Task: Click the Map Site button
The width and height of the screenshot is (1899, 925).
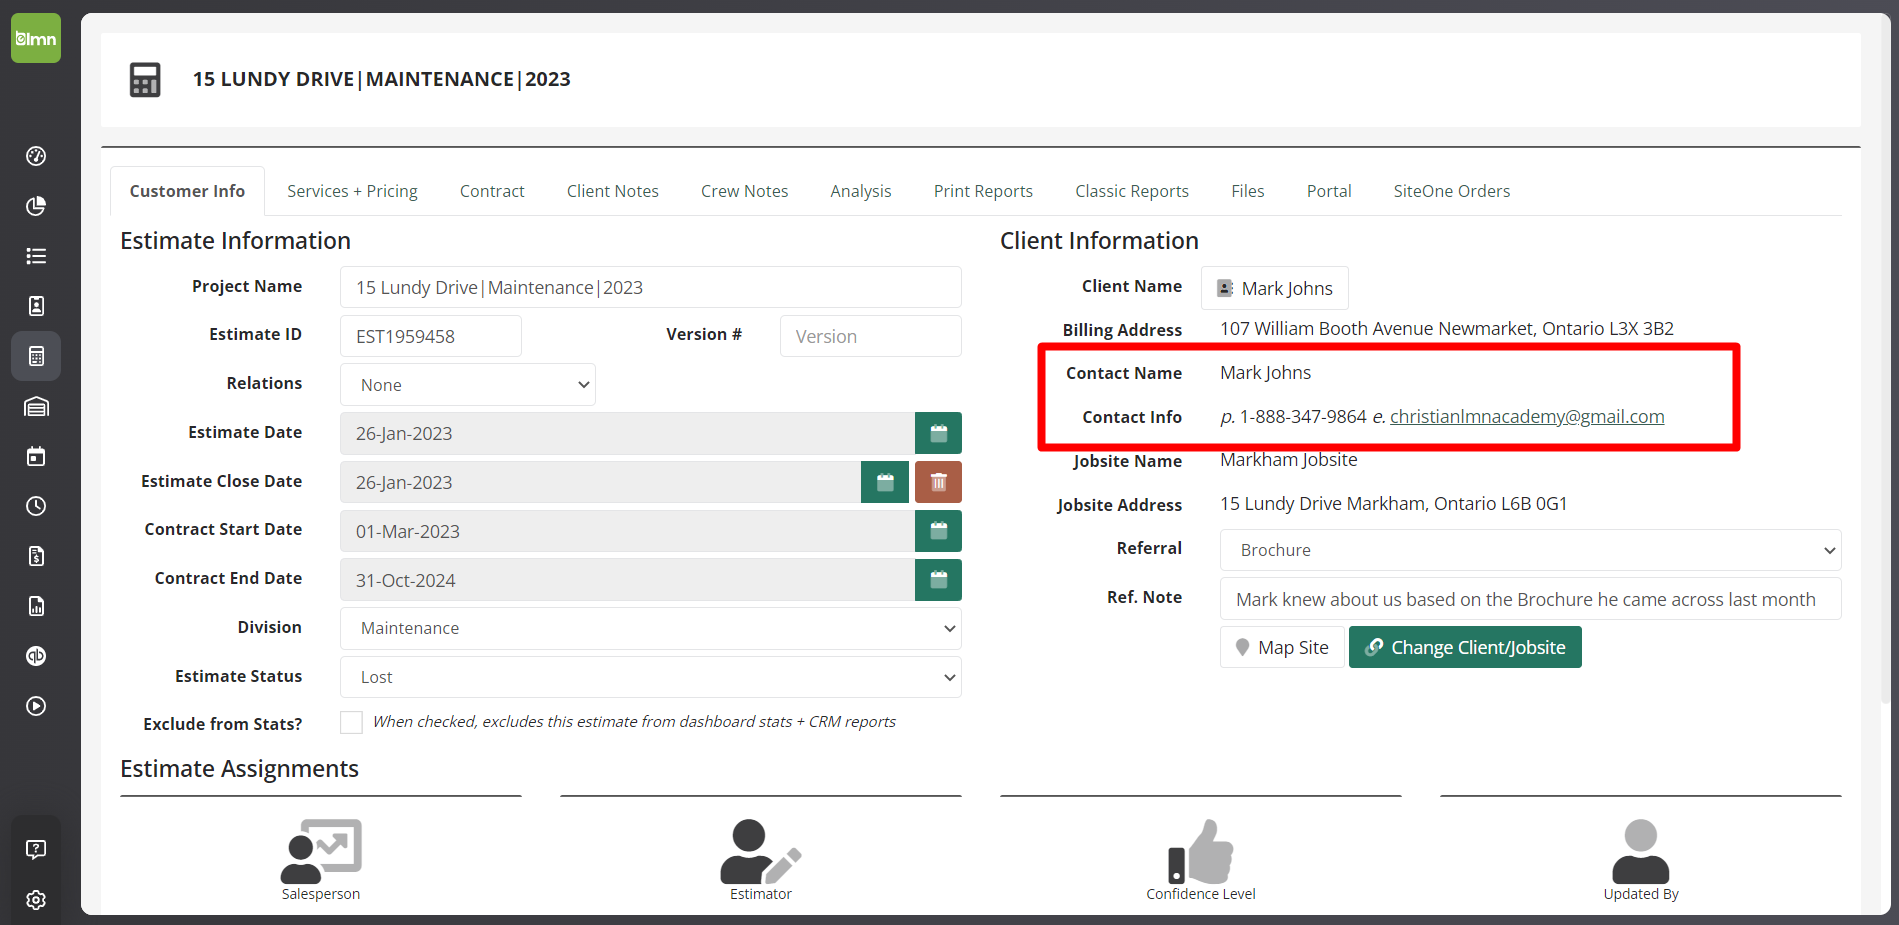Action: point(1282,647)
